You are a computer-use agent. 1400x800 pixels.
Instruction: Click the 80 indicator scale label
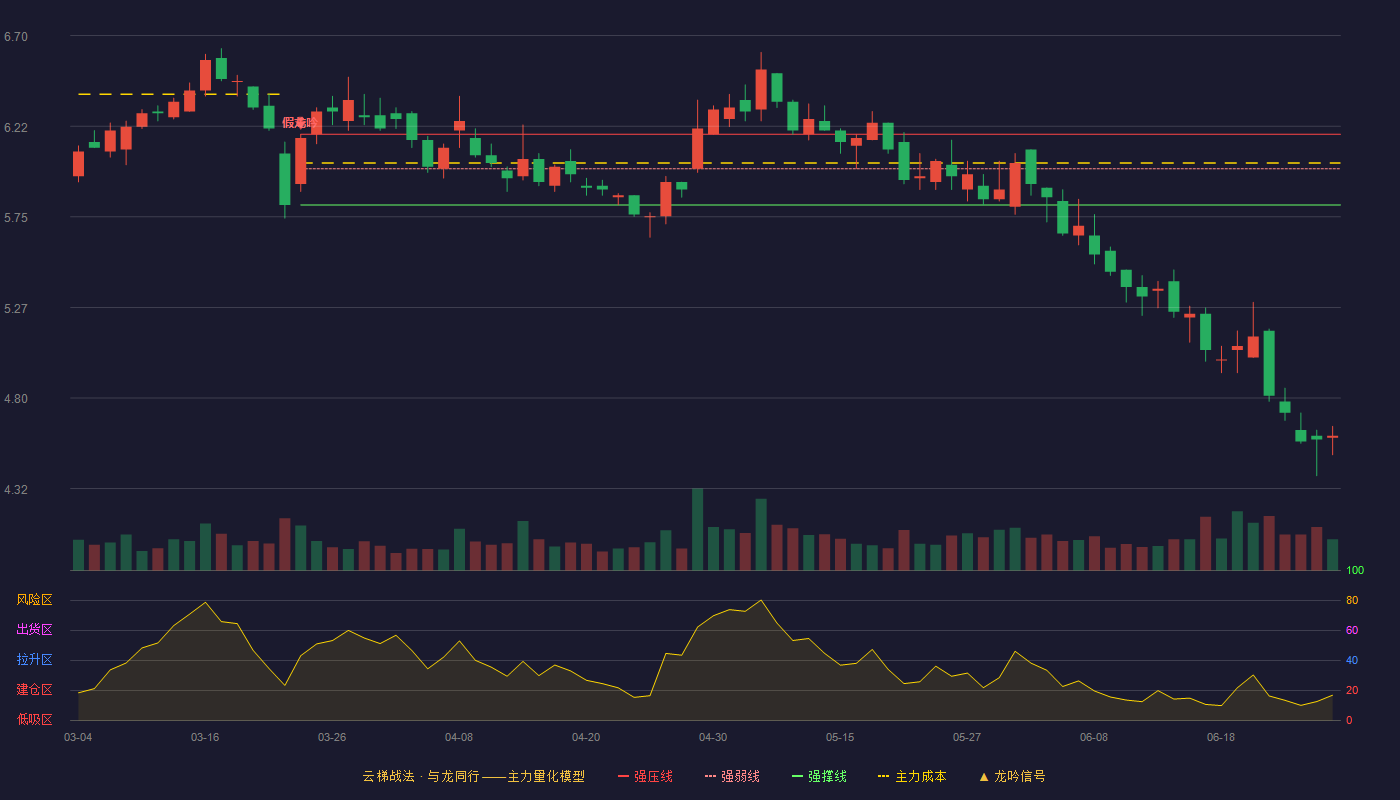coord(1352,600)
